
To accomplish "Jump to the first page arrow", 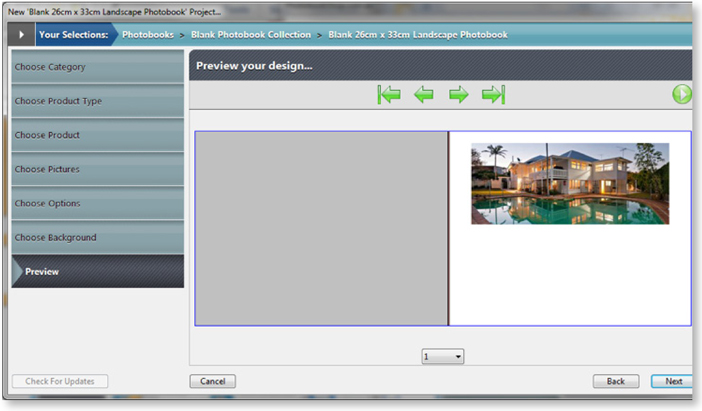I will tap(389, 95).
